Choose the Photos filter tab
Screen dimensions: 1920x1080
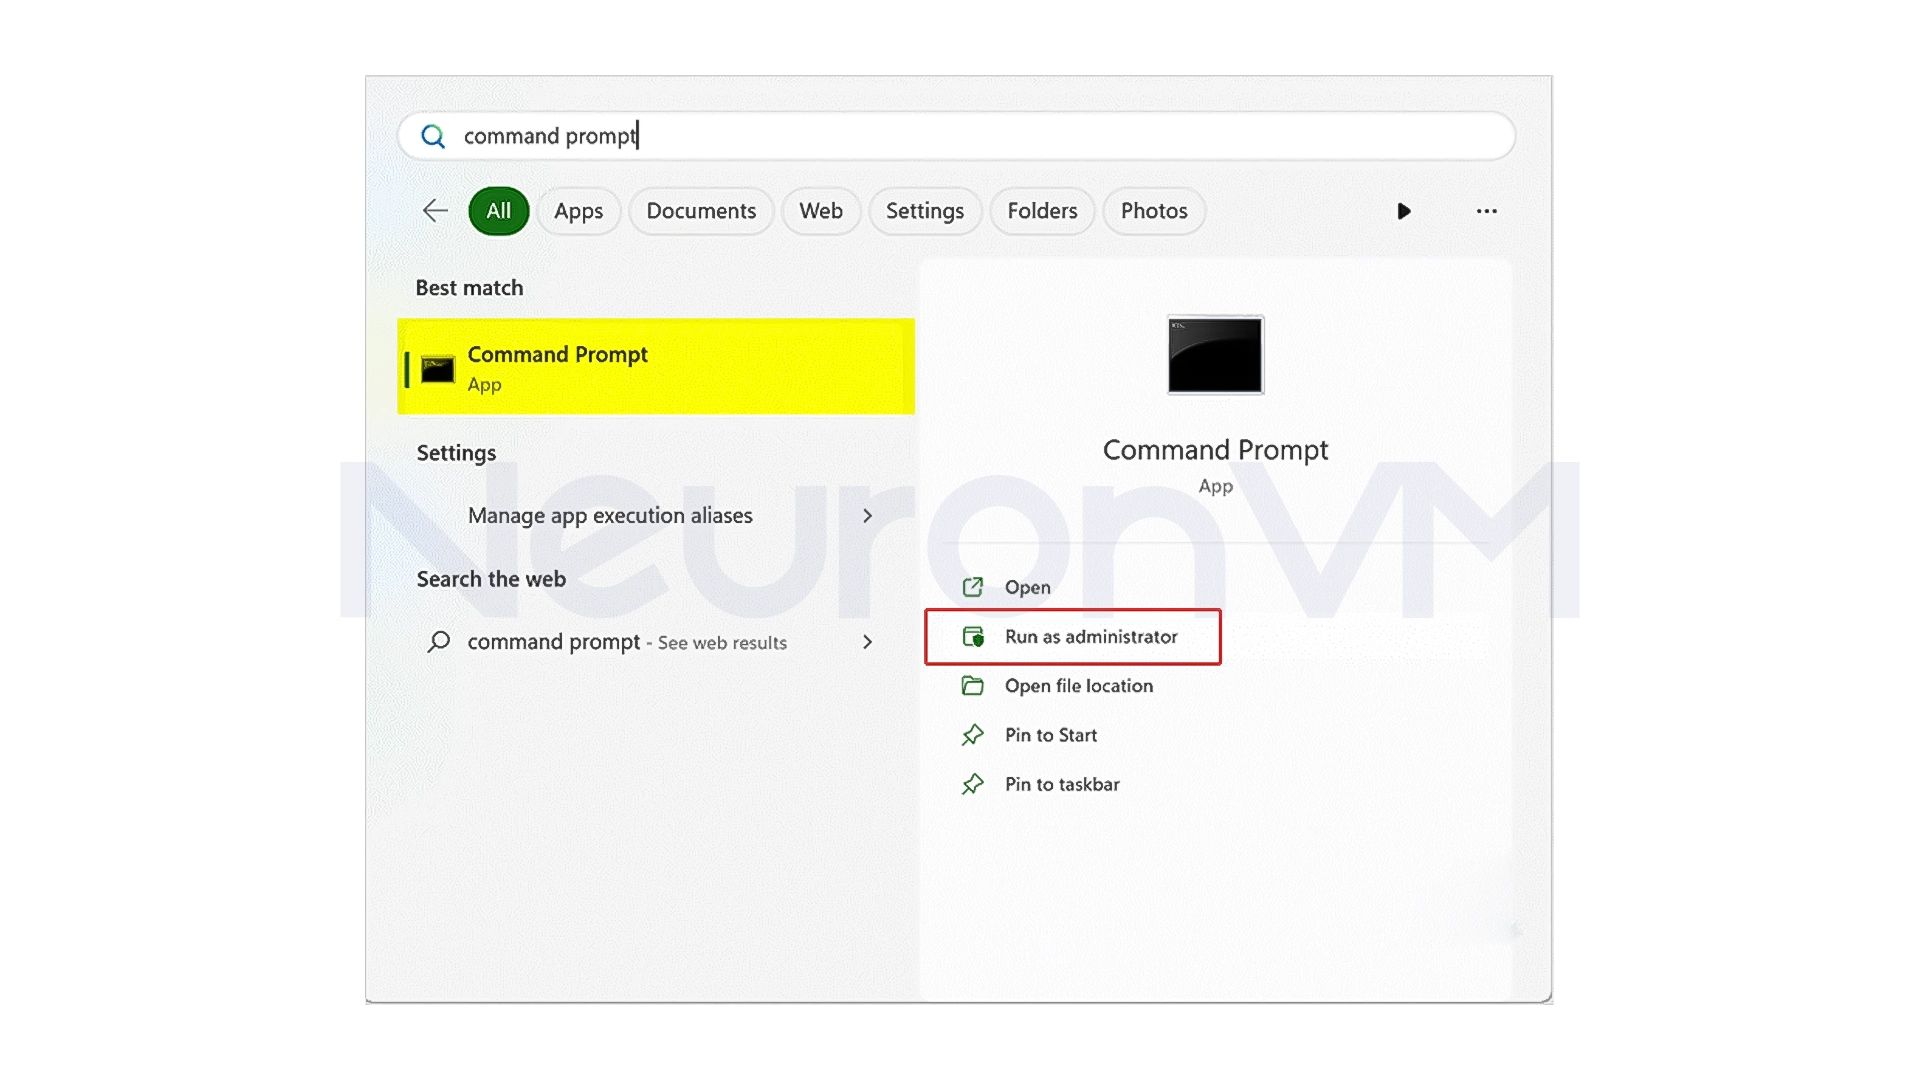pos(1153,211)
